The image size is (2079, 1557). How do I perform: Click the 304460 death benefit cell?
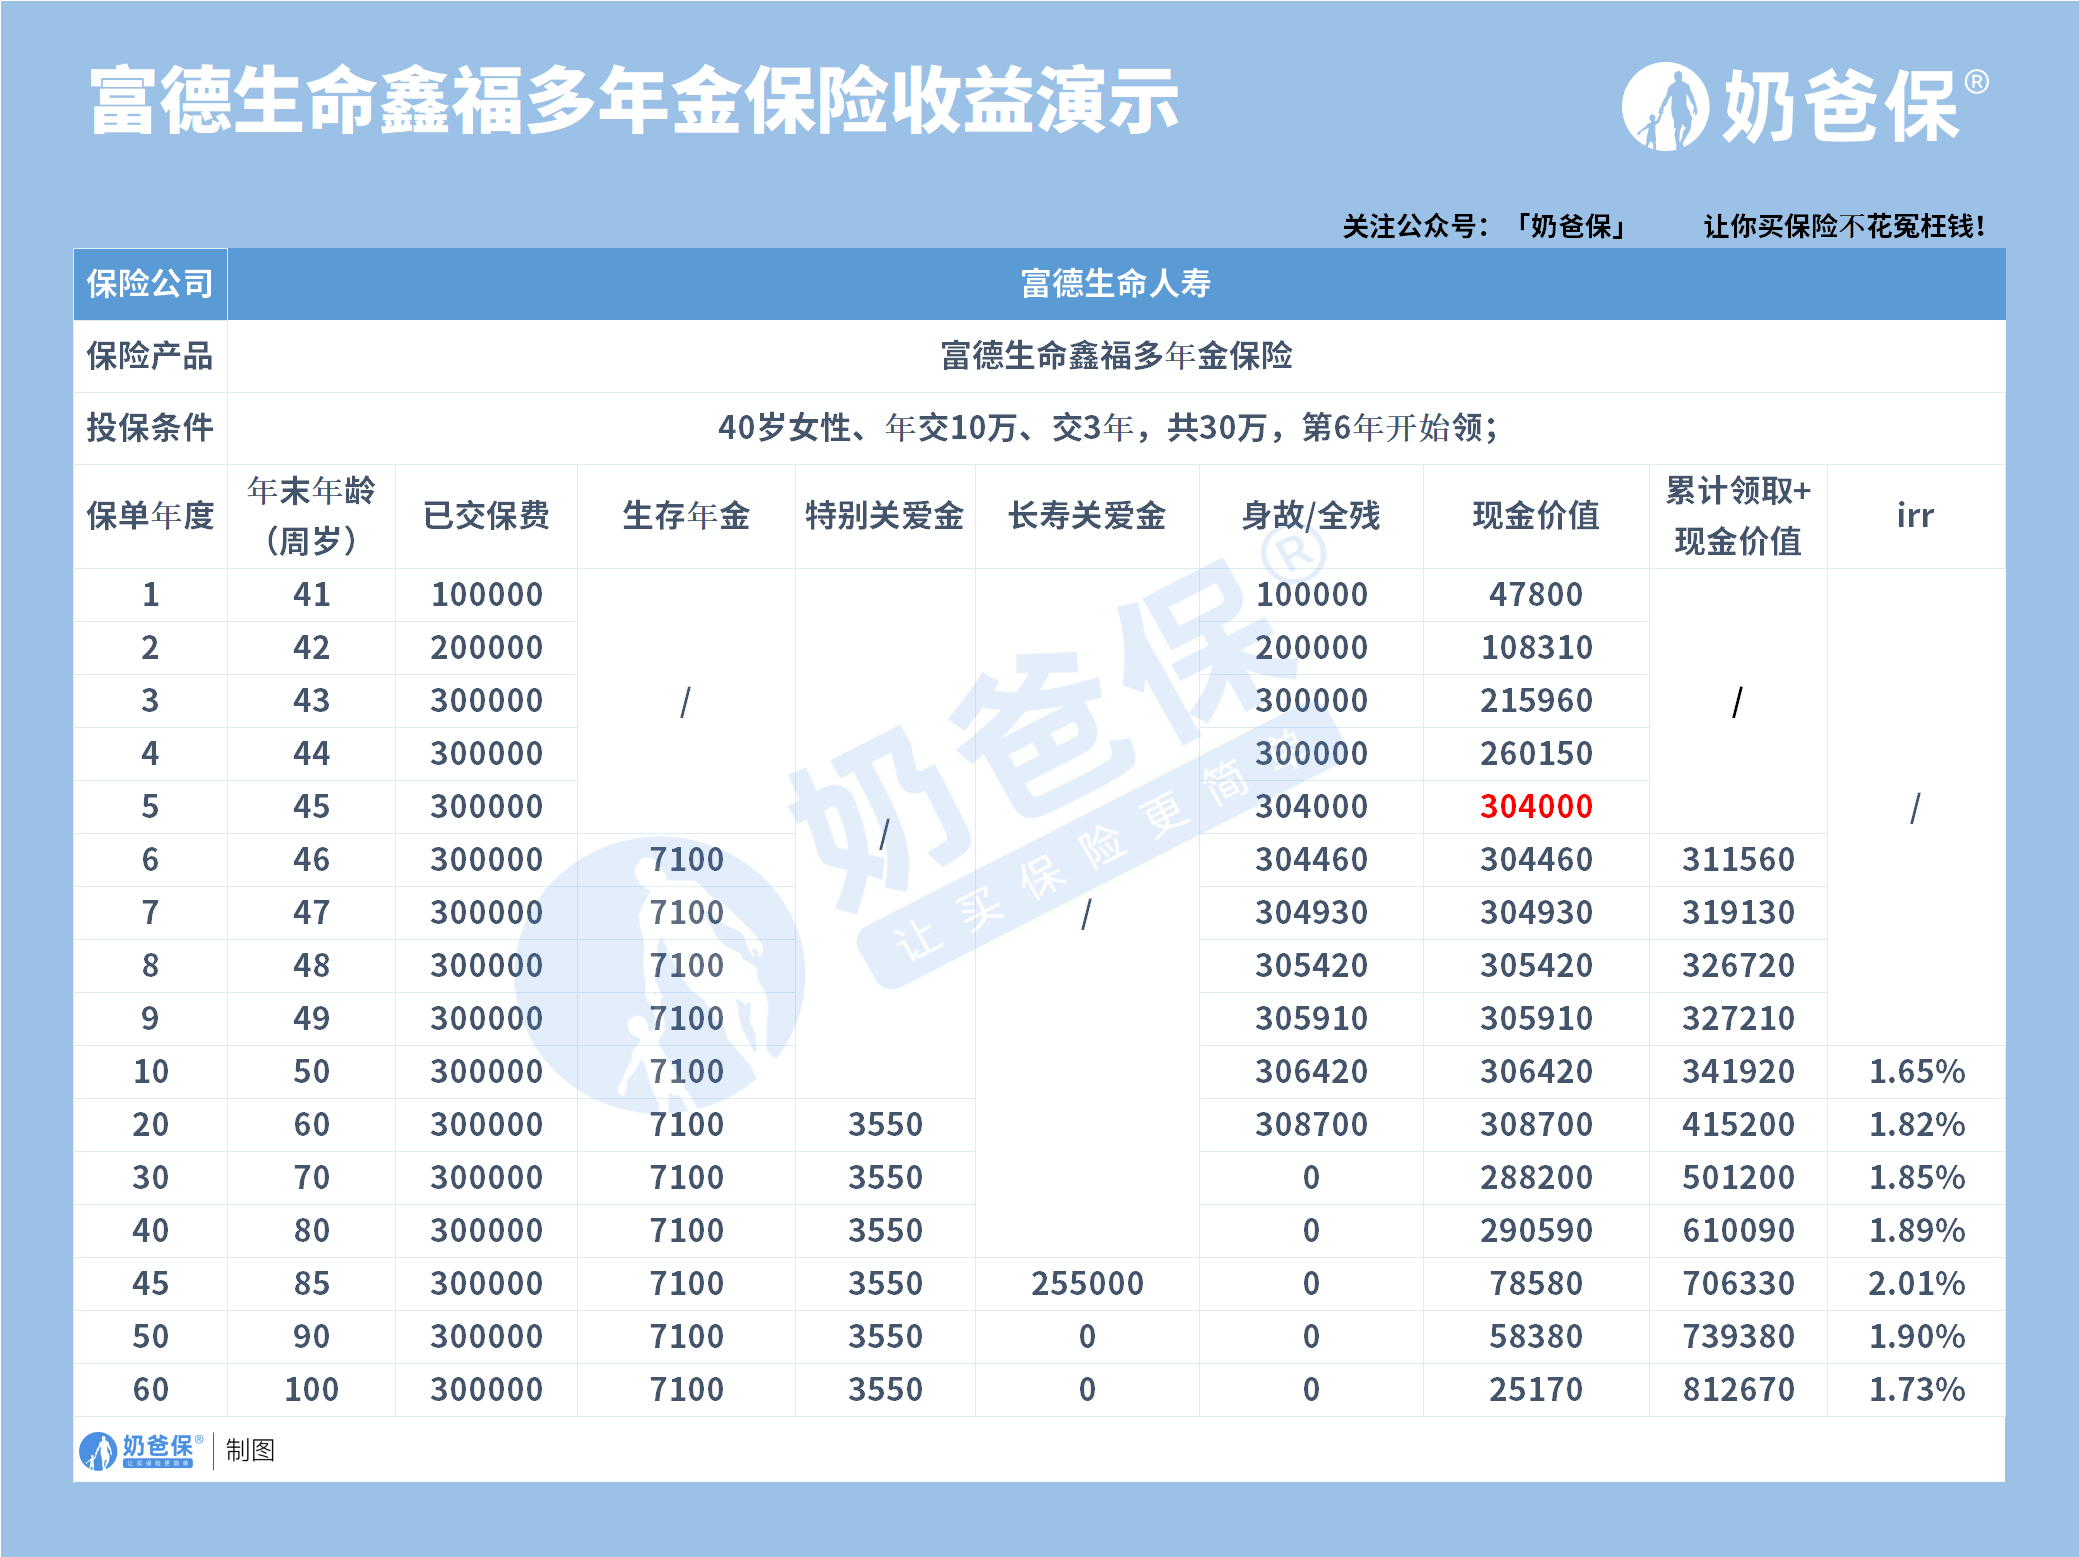click(1311, 859)
